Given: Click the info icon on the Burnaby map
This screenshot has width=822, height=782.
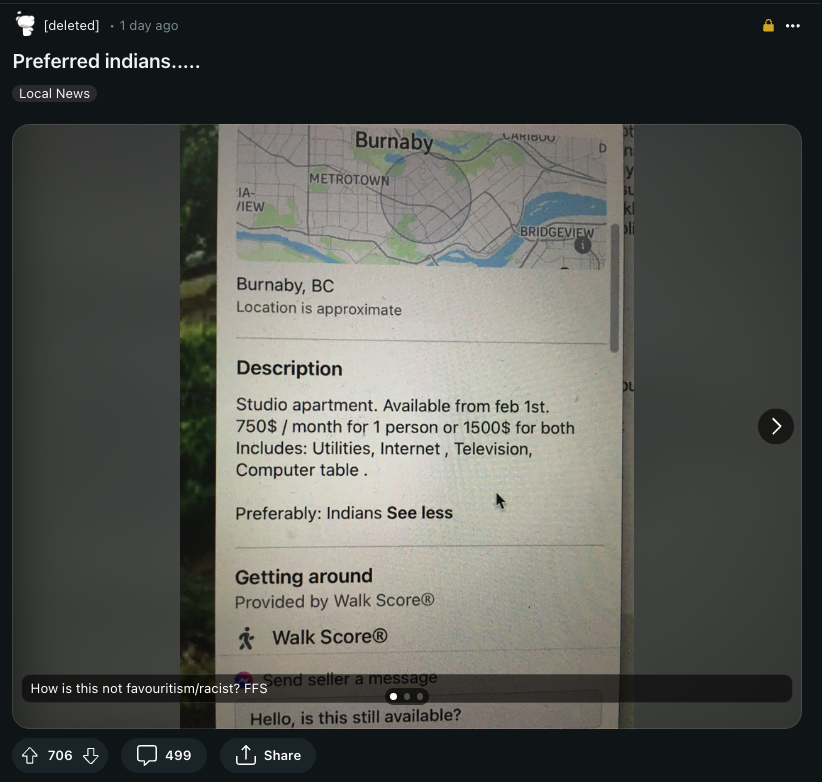Looking at the screenshot, I should [583, 245].
